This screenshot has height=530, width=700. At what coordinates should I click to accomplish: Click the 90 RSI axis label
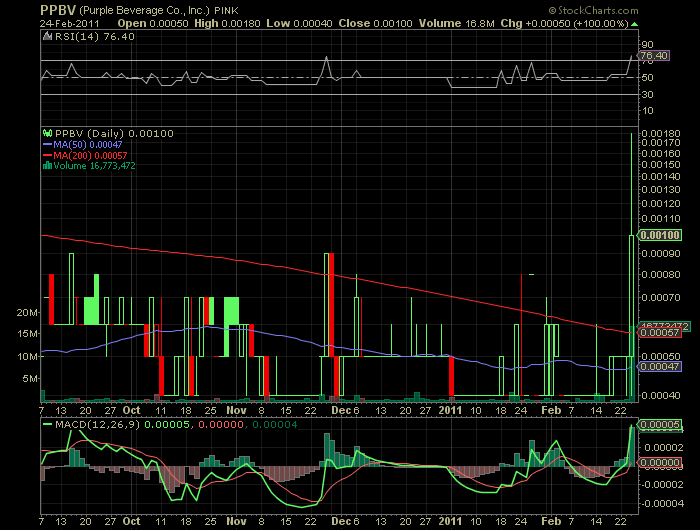click(647, 45)
